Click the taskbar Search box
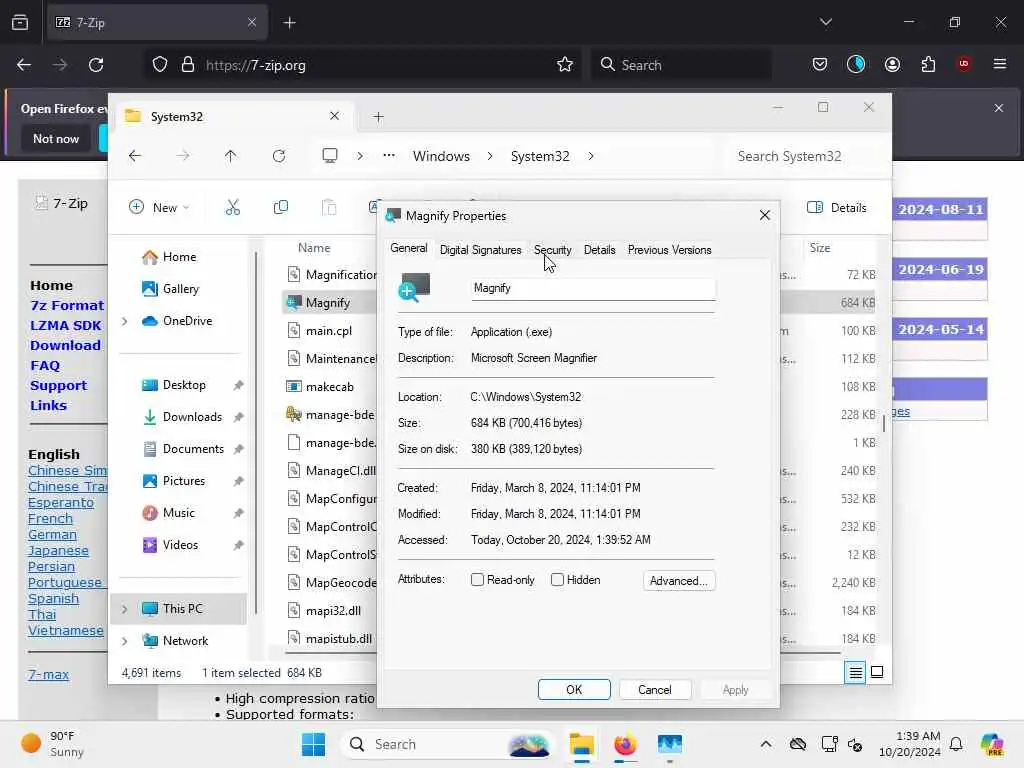Viewport: 1024px width, 768px height. tap(447, 744)
